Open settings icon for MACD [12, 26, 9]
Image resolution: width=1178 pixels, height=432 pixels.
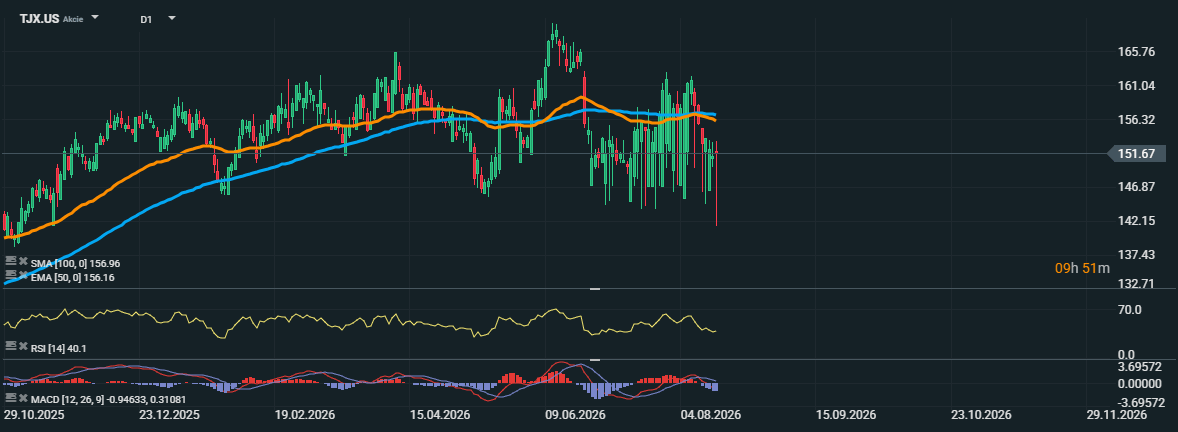(11, 397)
